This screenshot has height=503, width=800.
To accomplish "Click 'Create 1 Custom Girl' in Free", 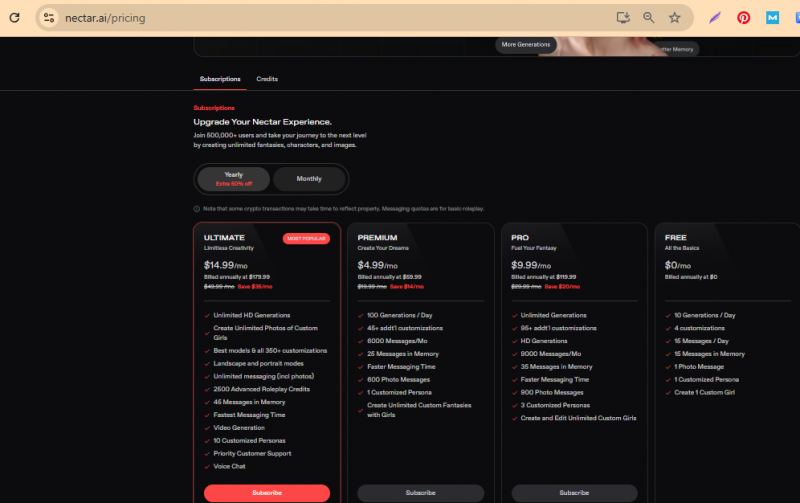I will [705, 393].
